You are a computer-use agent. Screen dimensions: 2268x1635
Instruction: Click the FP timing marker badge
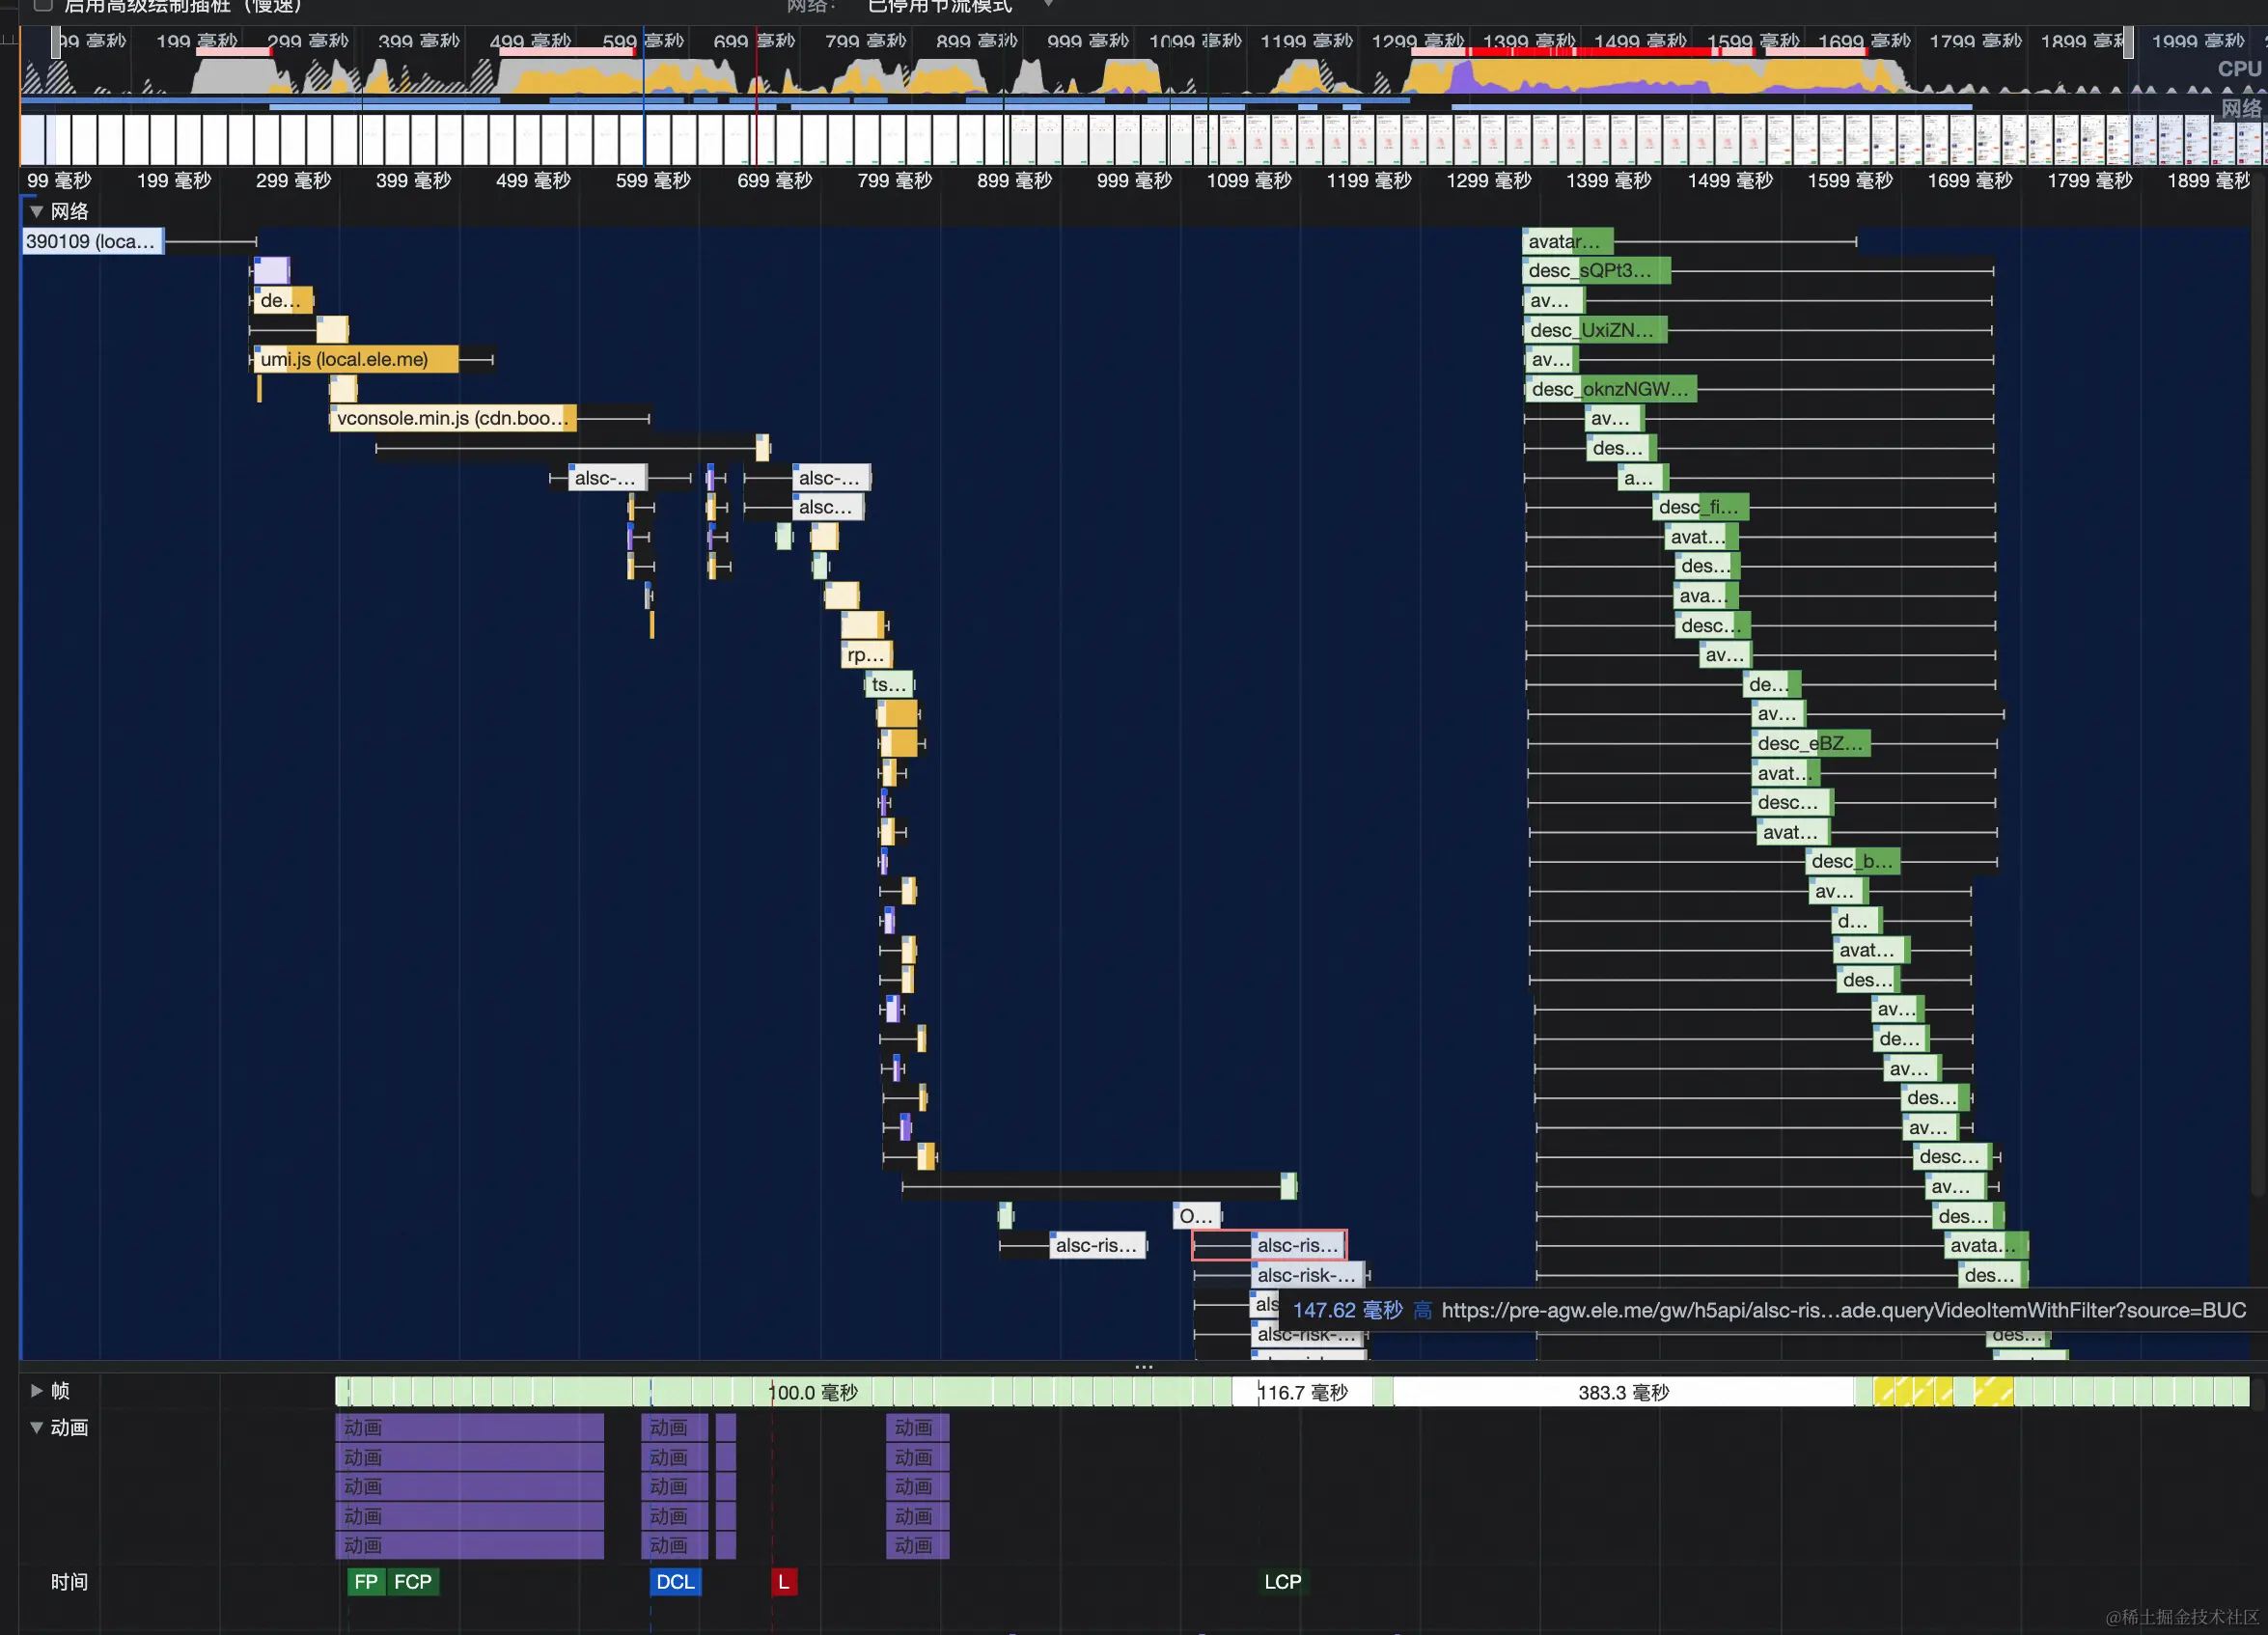[x=365, y=1582]
